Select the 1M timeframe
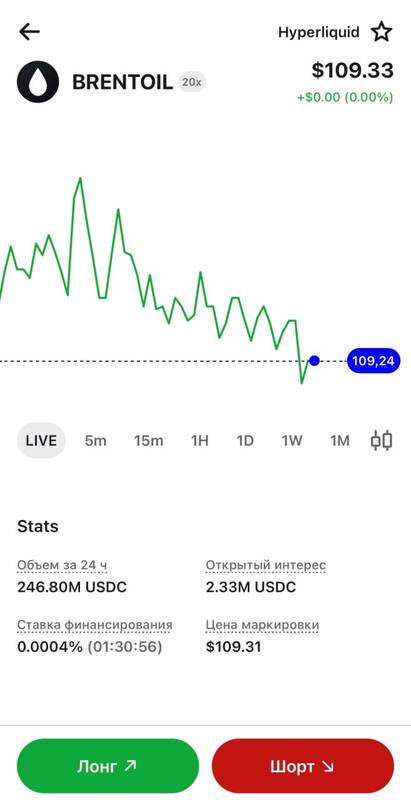Screen dimensions: 411x800 pyautogui.click(x=340, y=440)
